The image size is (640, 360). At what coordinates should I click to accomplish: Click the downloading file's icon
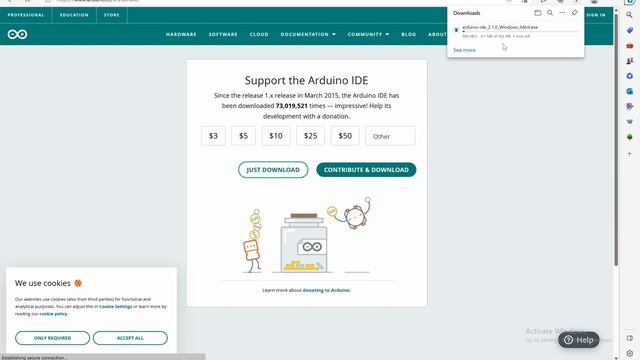(456, 30)
